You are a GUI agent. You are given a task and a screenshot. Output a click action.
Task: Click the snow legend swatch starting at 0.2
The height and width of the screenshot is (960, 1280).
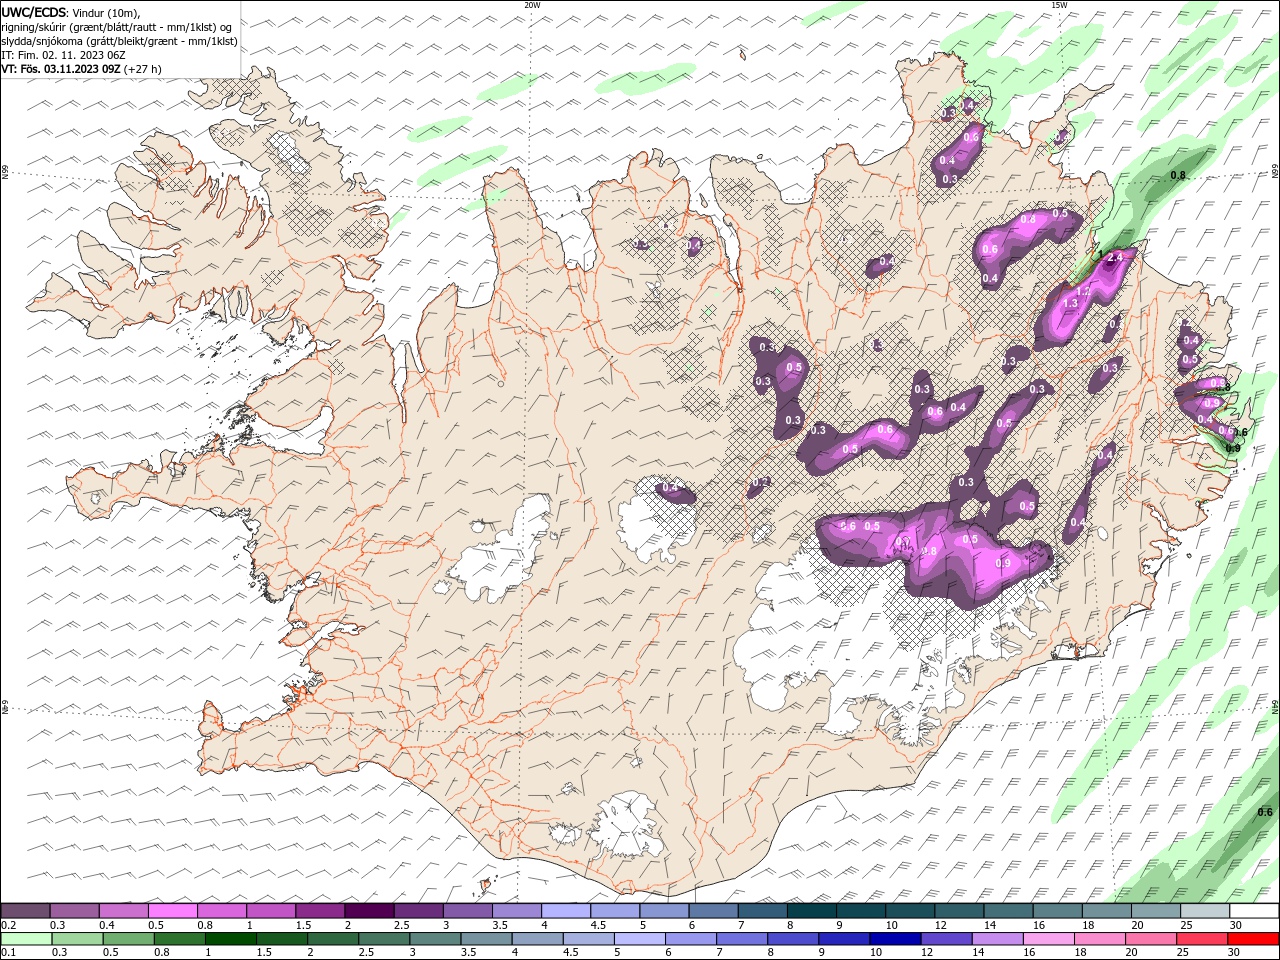(x=25, y=911)
